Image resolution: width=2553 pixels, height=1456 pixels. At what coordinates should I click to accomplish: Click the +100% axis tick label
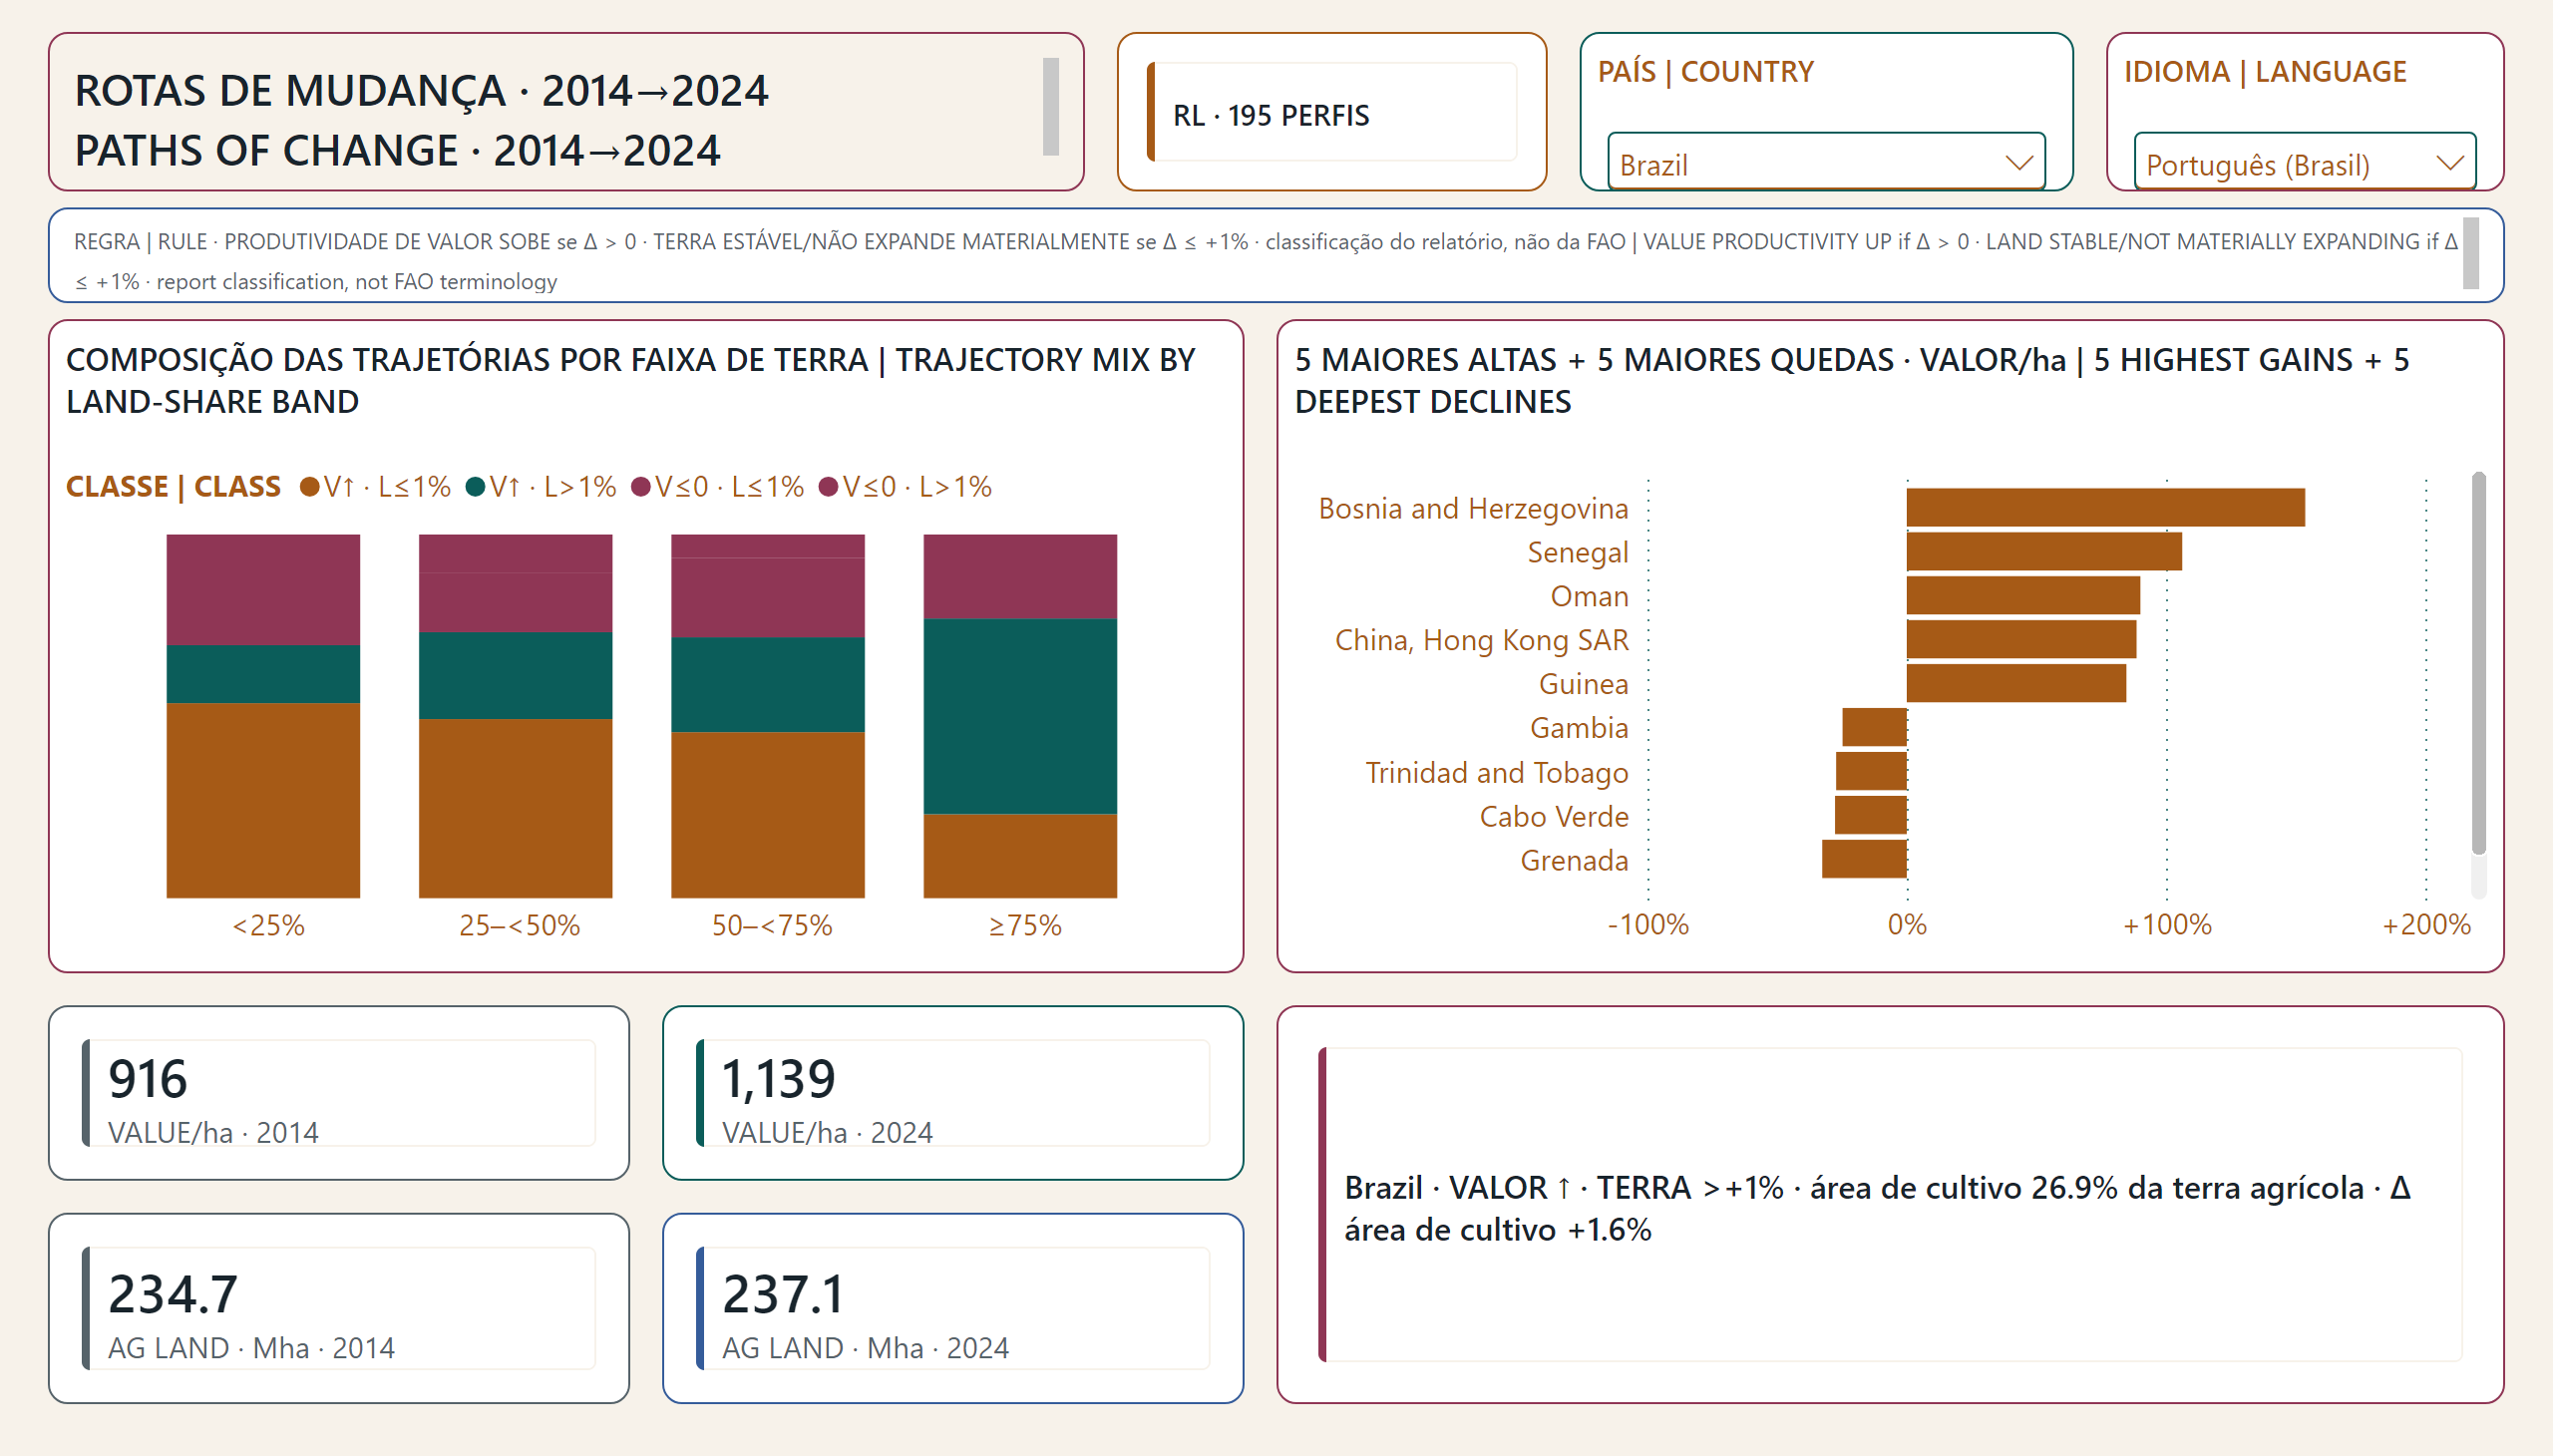pos(2167,924)
